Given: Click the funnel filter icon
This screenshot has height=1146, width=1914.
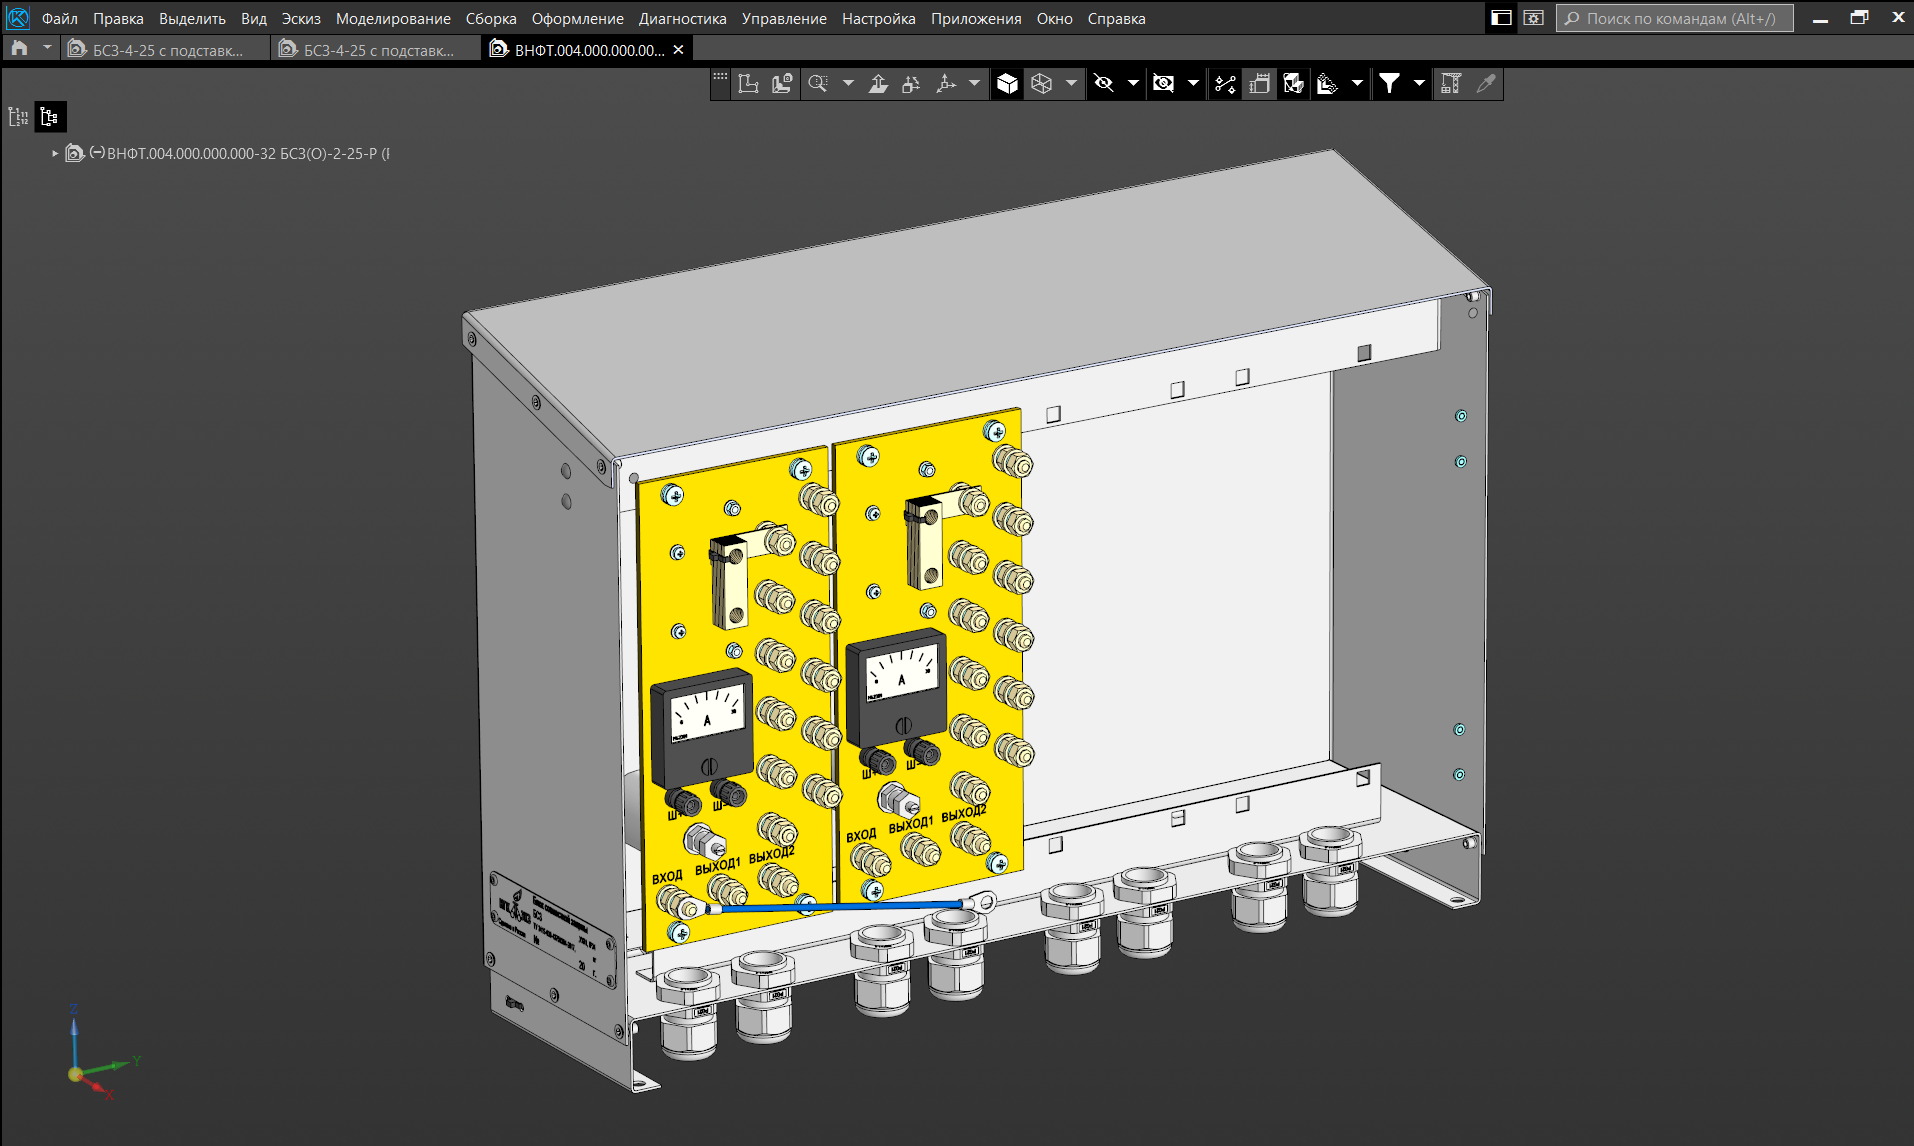Looking at the screenshot, I should point(1389,84).
